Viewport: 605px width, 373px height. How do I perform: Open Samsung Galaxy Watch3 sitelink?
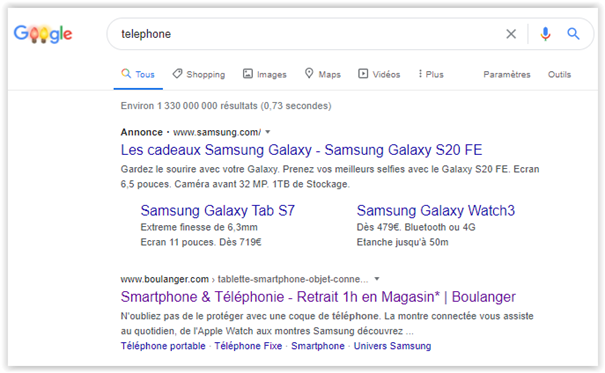pos(436,211)
